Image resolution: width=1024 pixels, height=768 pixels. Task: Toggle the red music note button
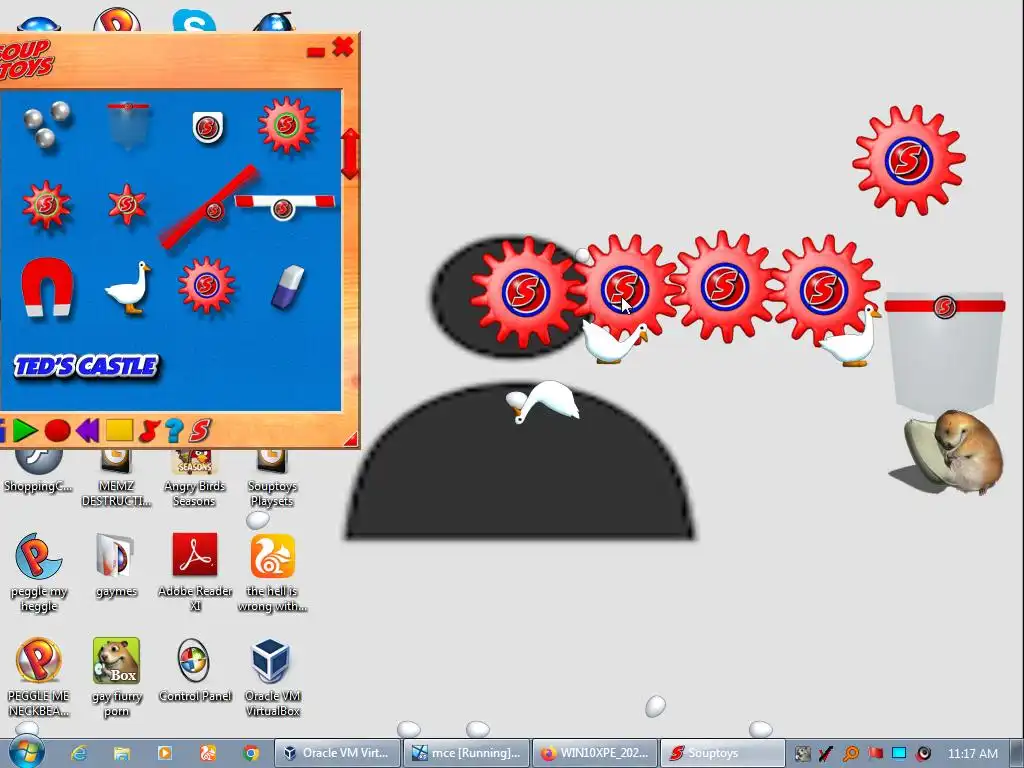click(149, 430)
